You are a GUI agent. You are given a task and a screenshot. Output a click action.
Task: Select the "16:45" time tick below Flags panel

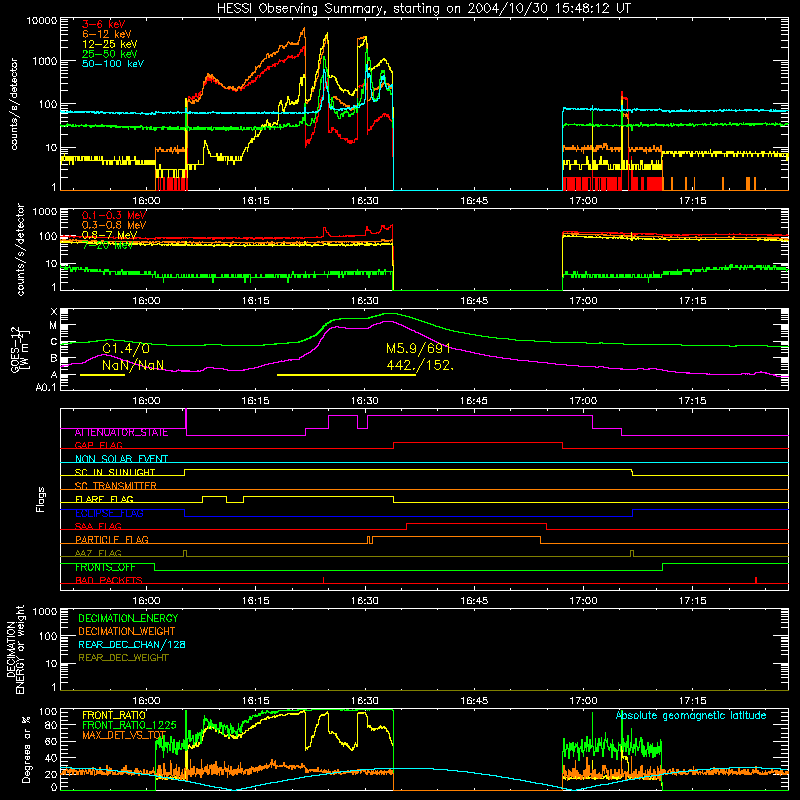(x=474, y=601)
